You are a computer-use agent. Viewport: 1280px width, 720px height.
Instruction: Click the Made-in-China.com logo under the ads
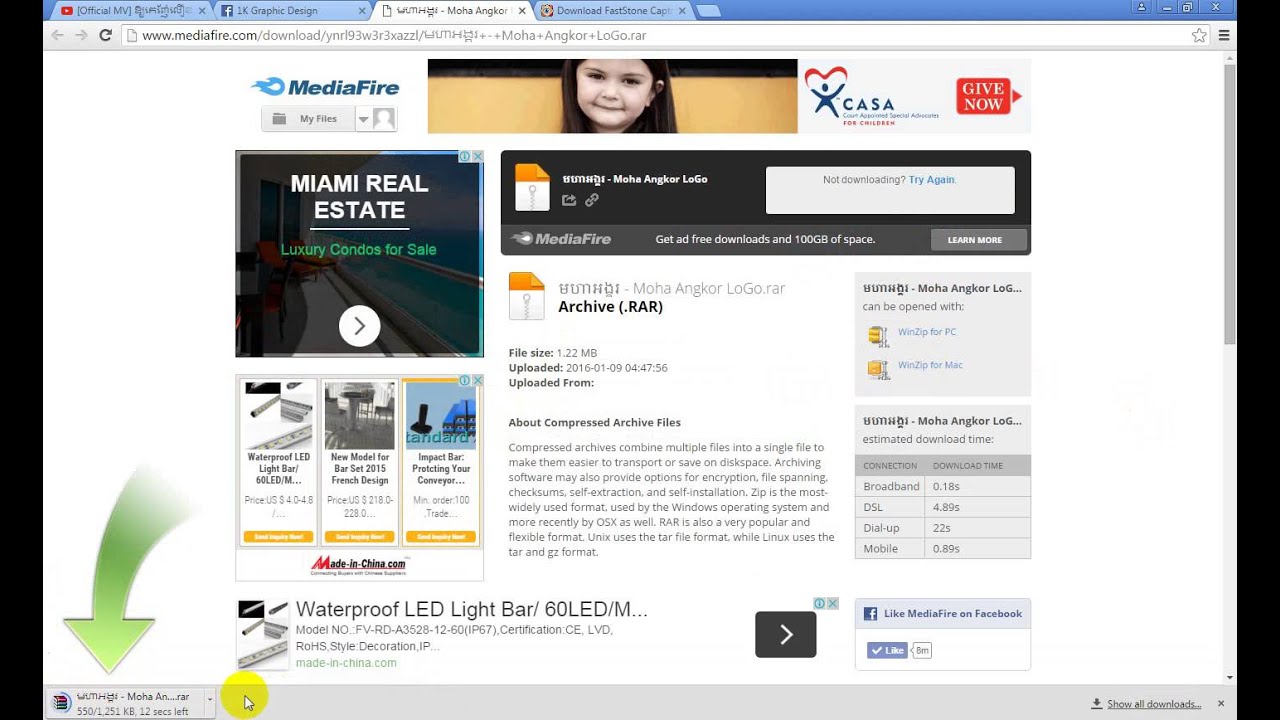pyautogui.click(x=359, y=565)
